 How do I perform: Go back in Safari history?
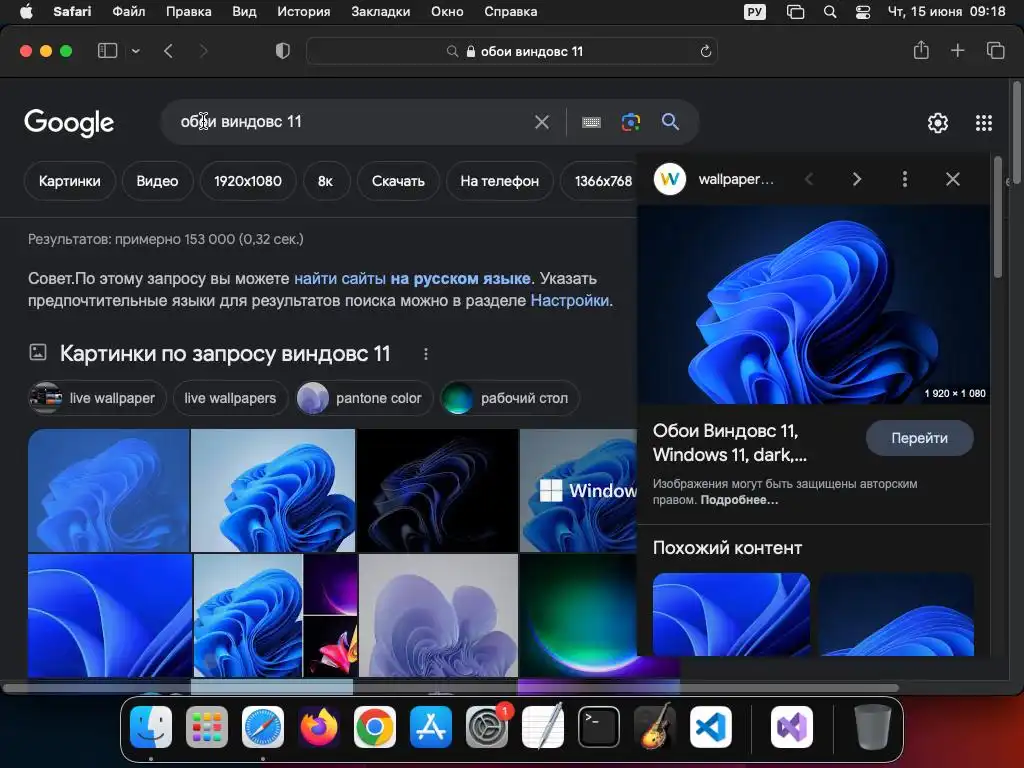[168, 51]
